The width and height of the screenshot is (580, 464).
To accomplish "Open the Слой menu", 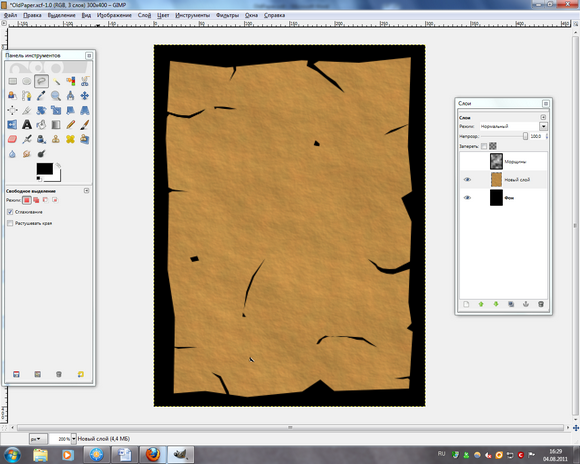I will tap(144, 15).
